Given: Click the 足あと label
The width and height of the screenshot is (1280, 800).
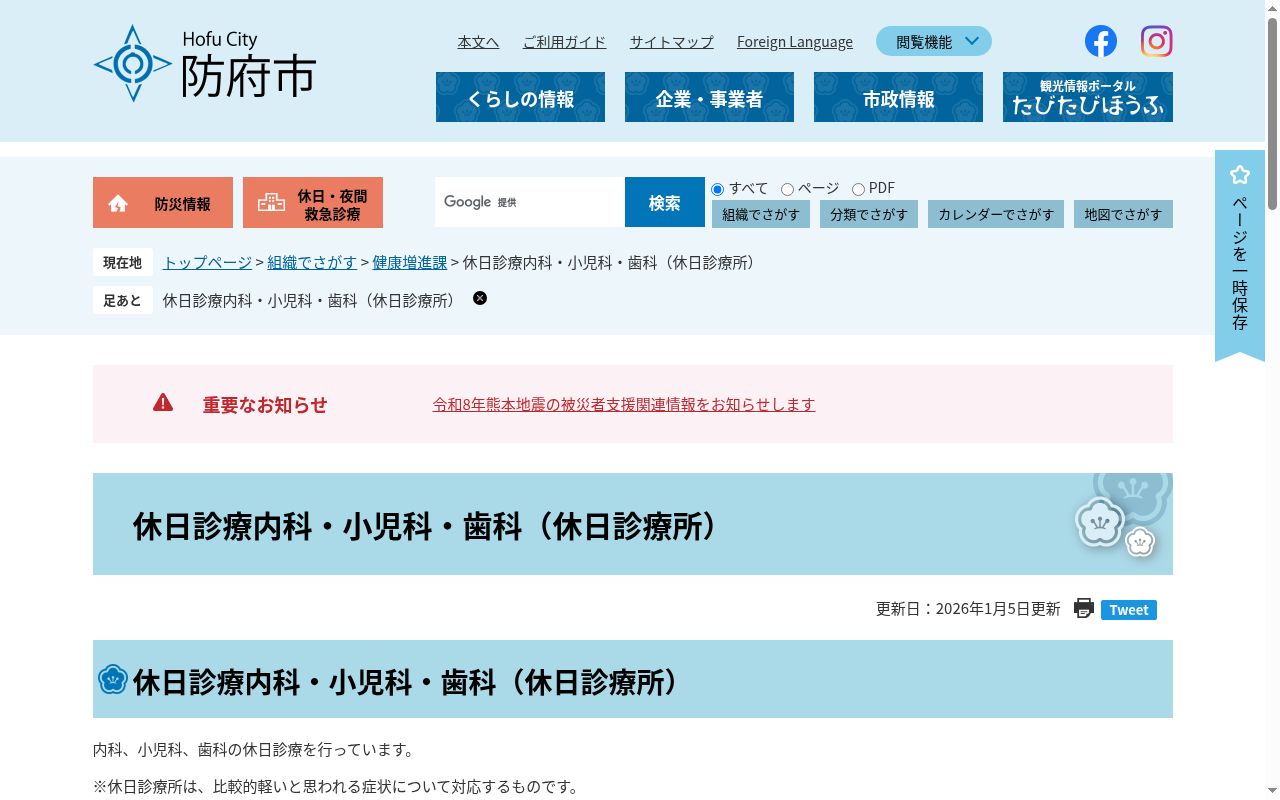Looking at the screenshot, I should pyautogui.click(x=123, y=300).
